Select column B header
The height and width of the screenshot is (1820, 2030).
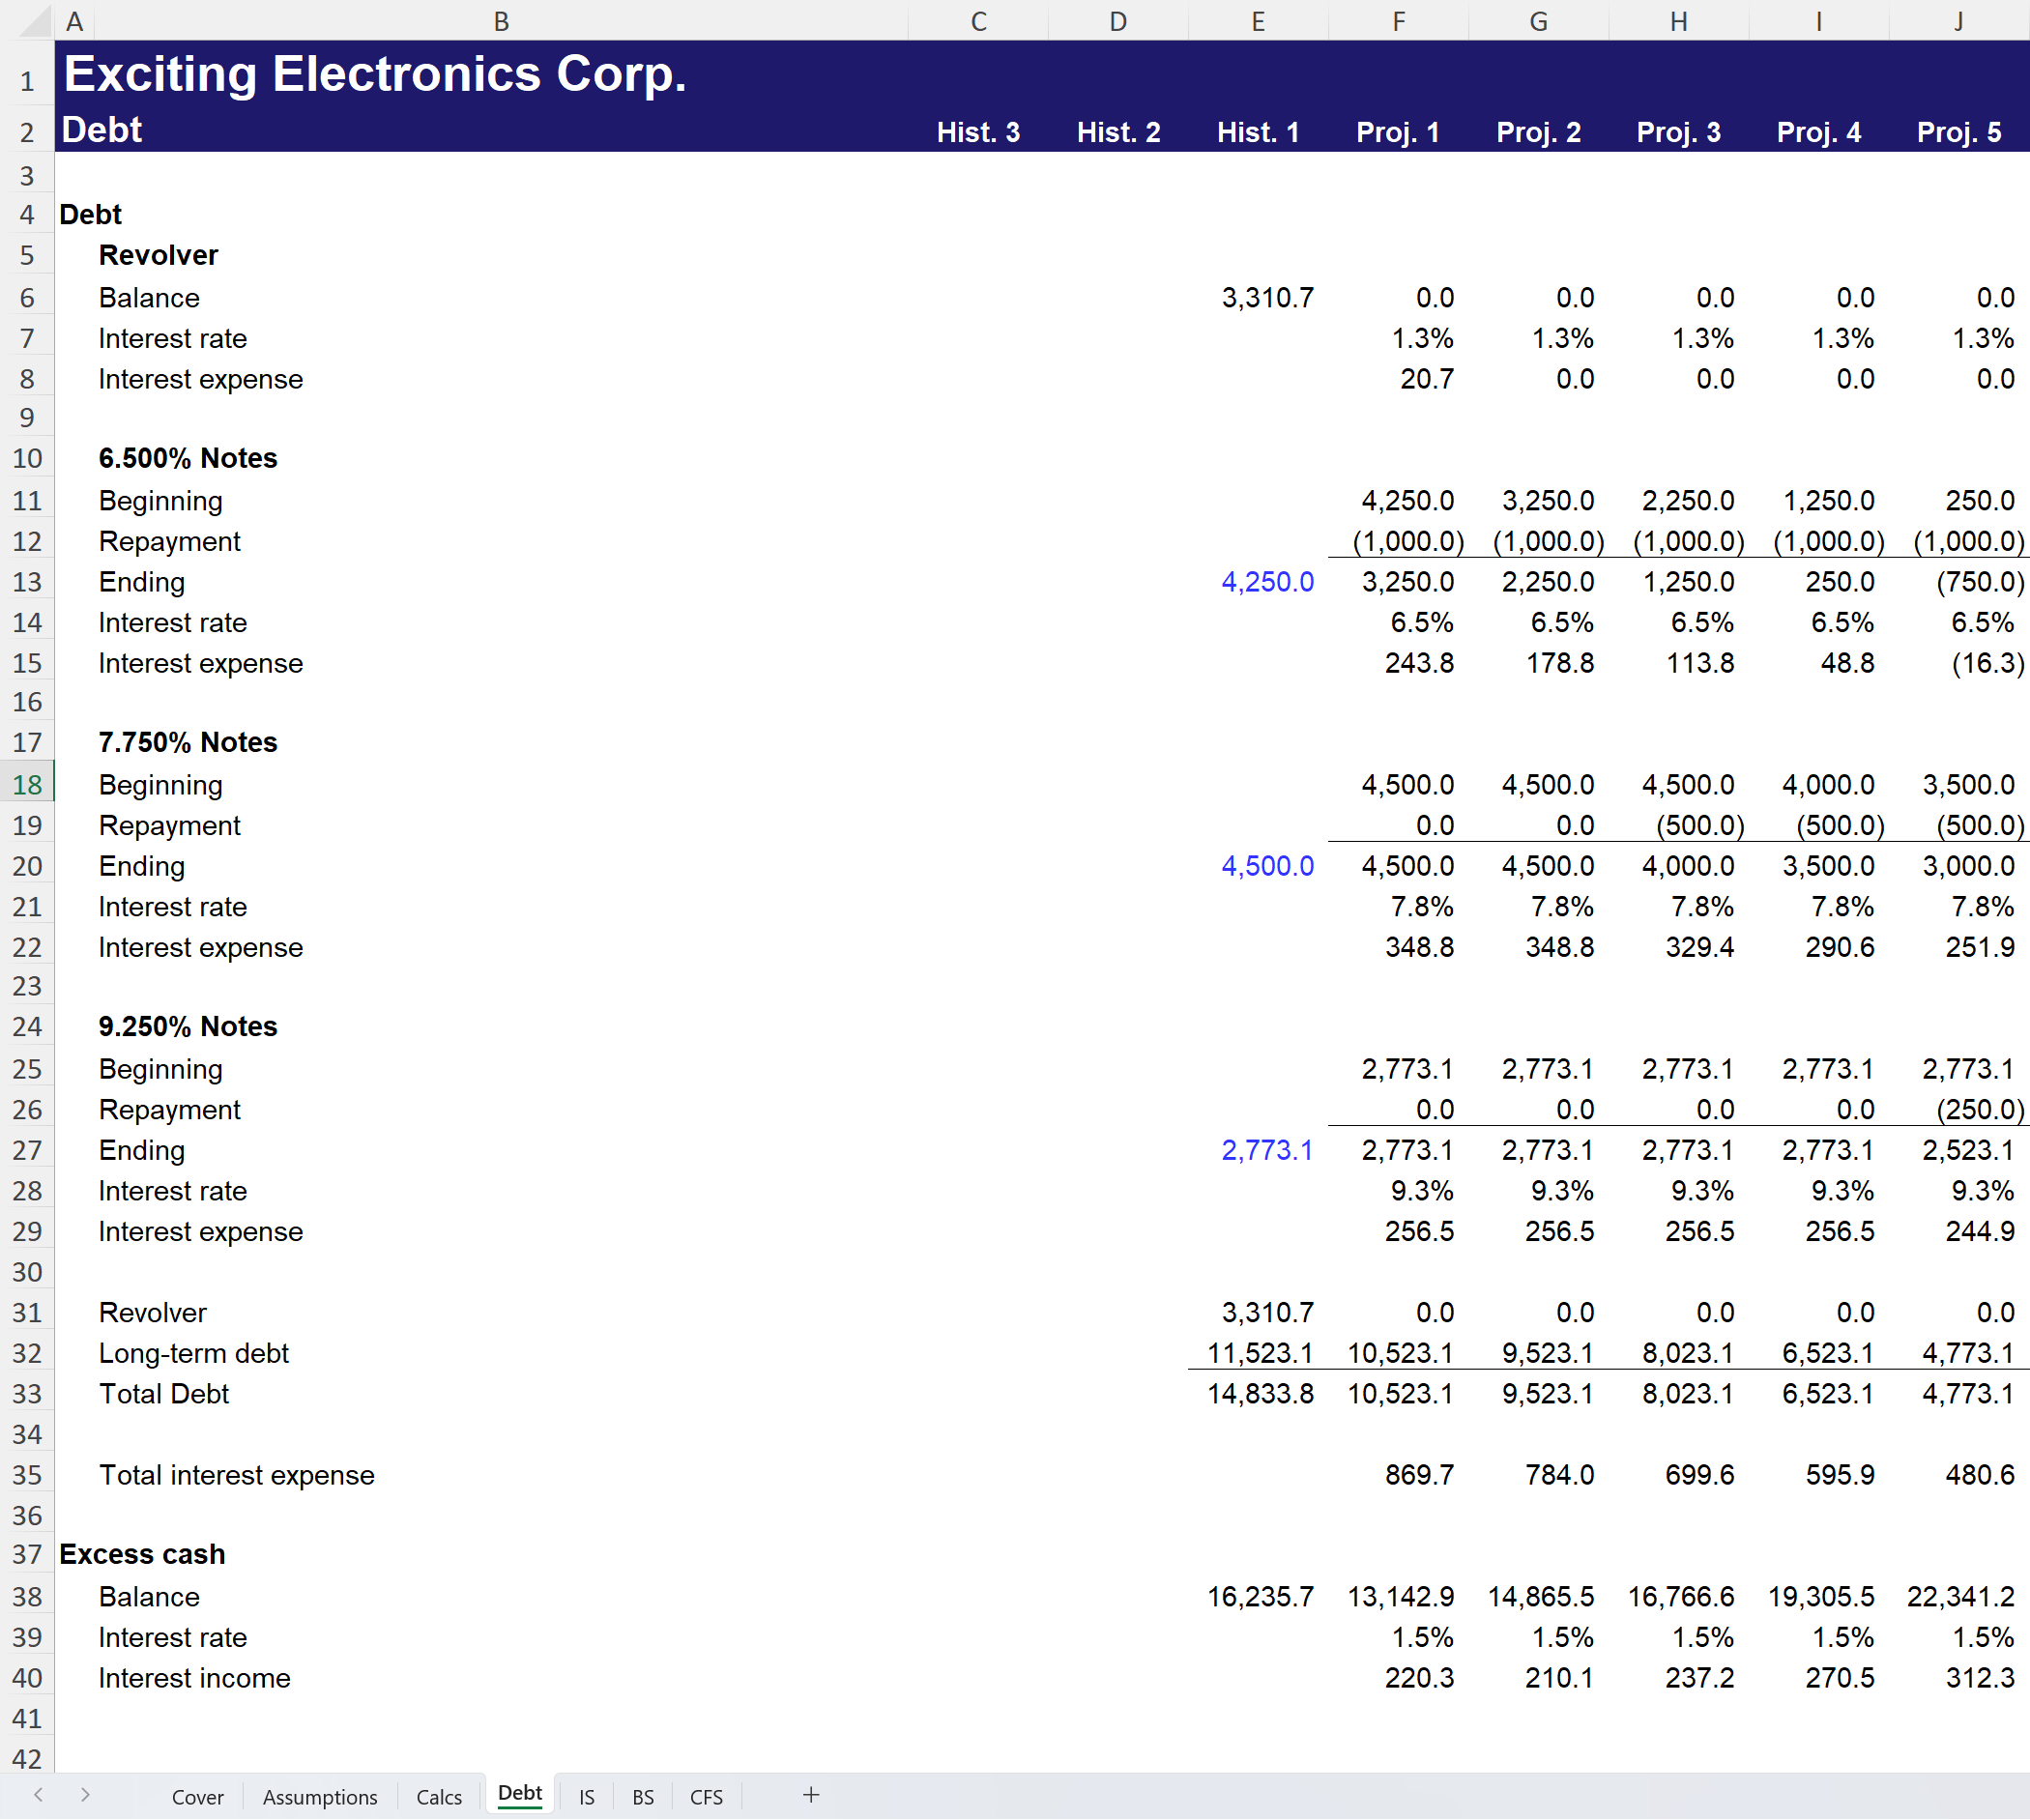[x=501, y=21]
